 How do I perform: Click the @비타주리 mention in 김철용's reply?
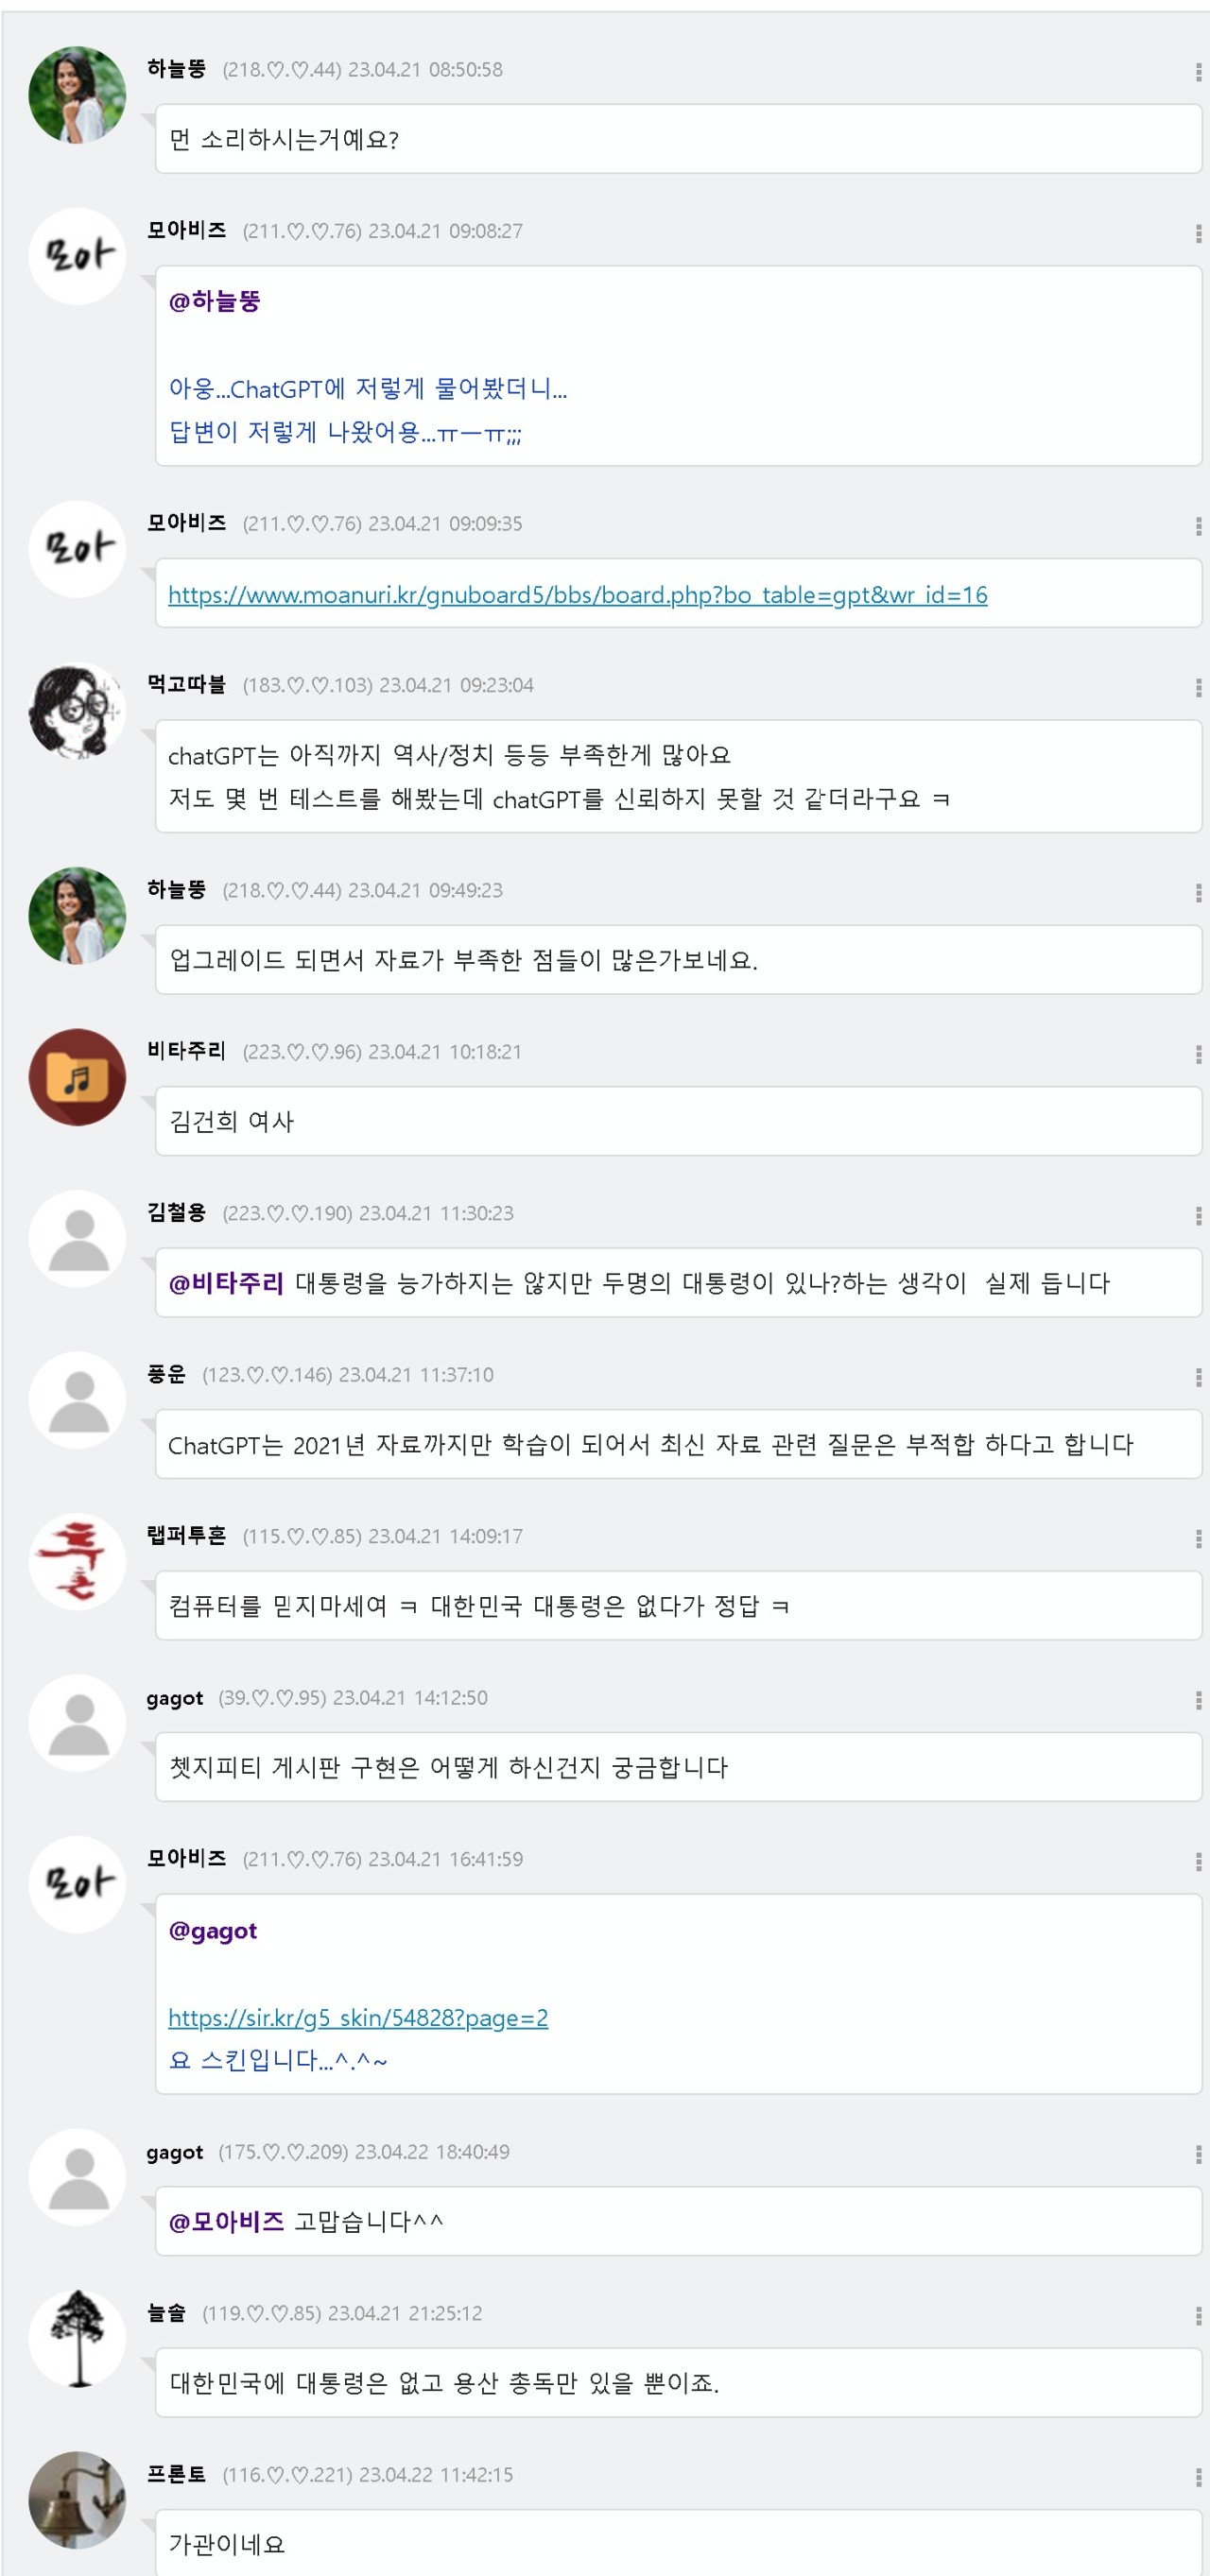pos(226,1283)
